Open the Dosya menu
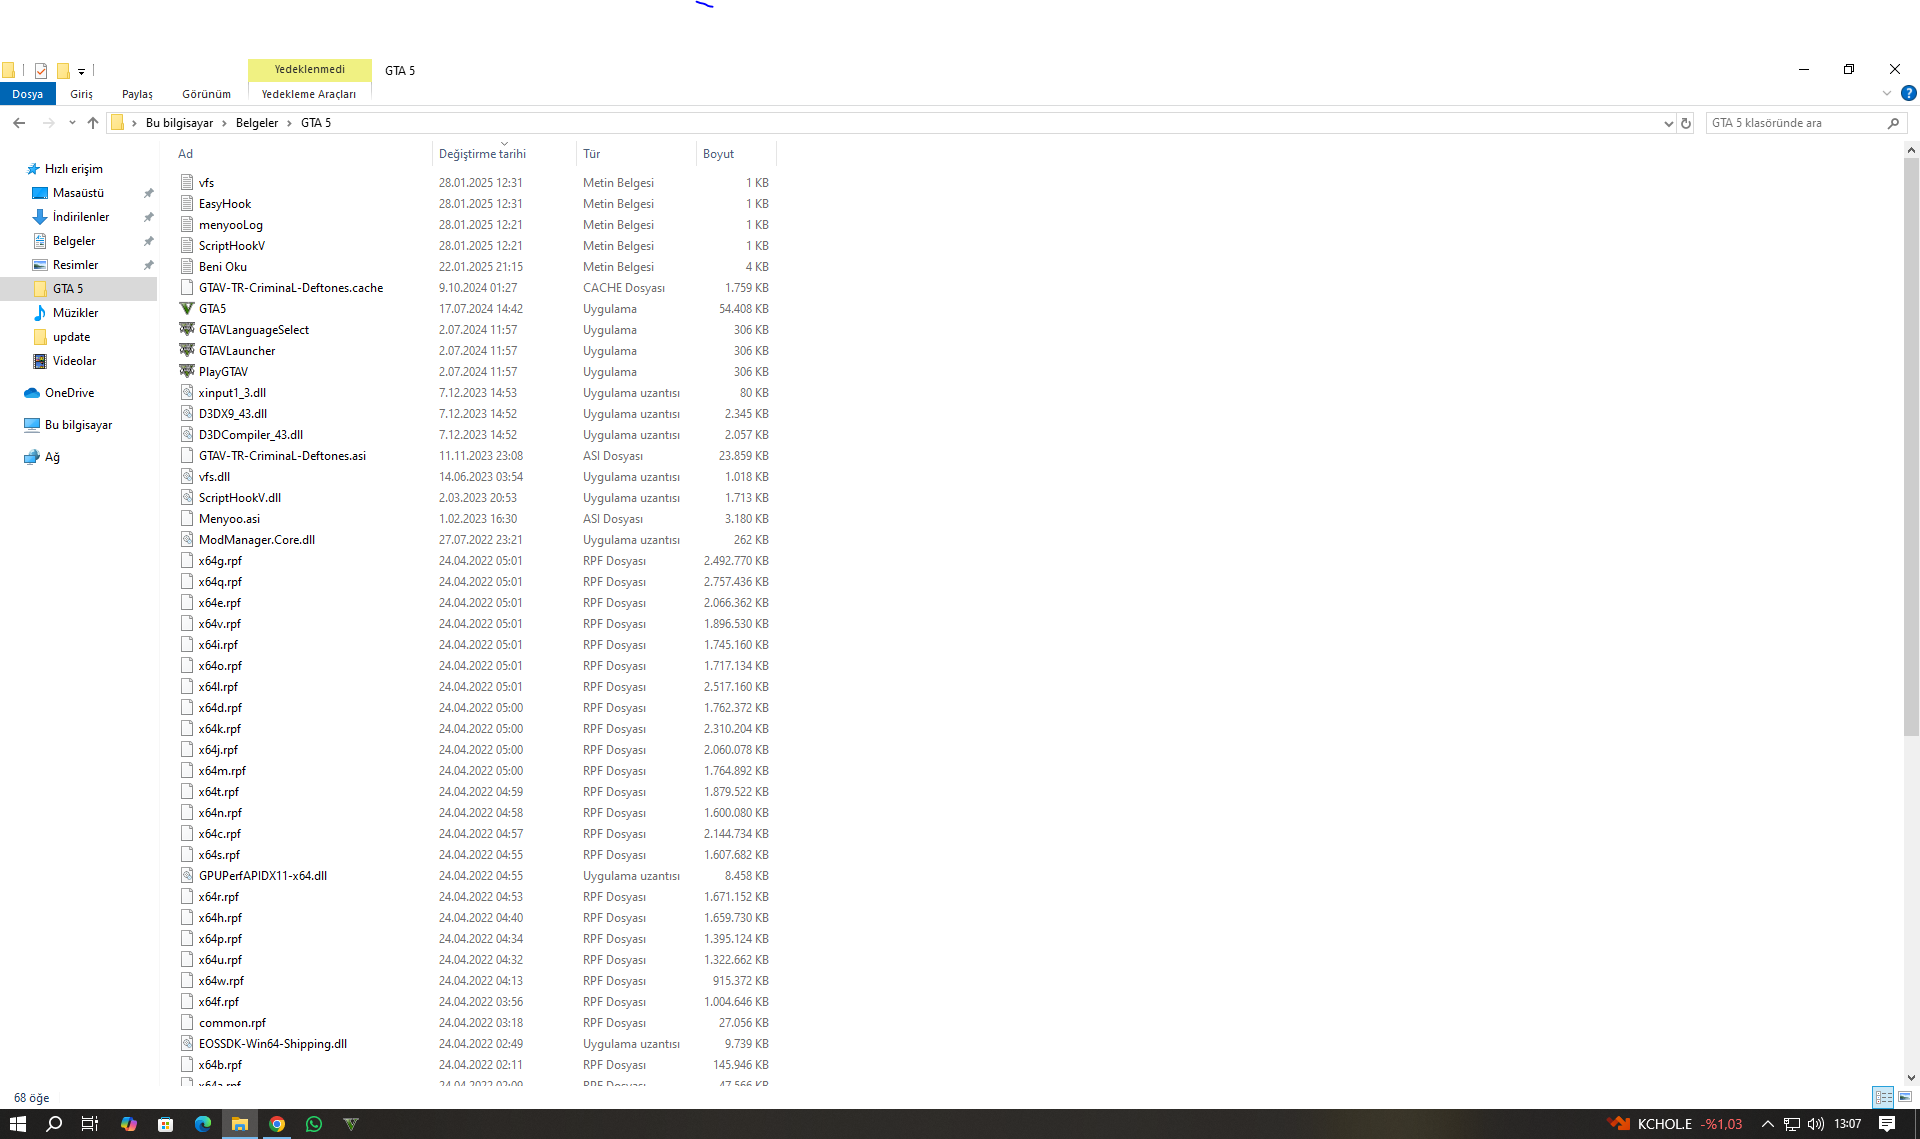Viewport: 1920px width, 1139px height. (28, 94)
